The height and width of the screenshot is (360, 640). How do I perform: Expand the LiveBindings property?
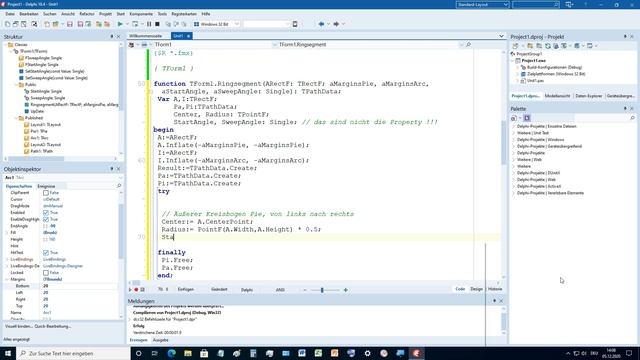coord(7,259)
